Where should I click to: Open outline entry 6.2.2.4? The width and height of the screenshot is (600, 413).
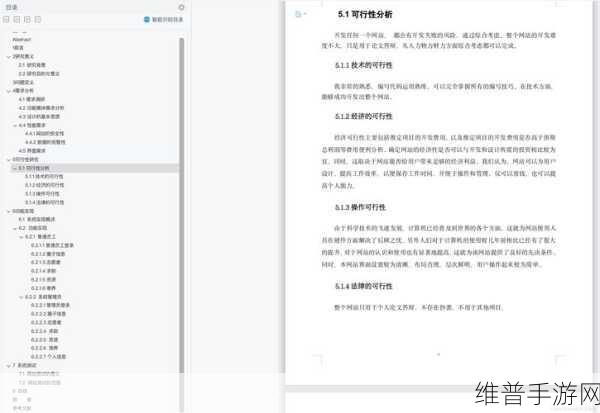tap(45, 331)
